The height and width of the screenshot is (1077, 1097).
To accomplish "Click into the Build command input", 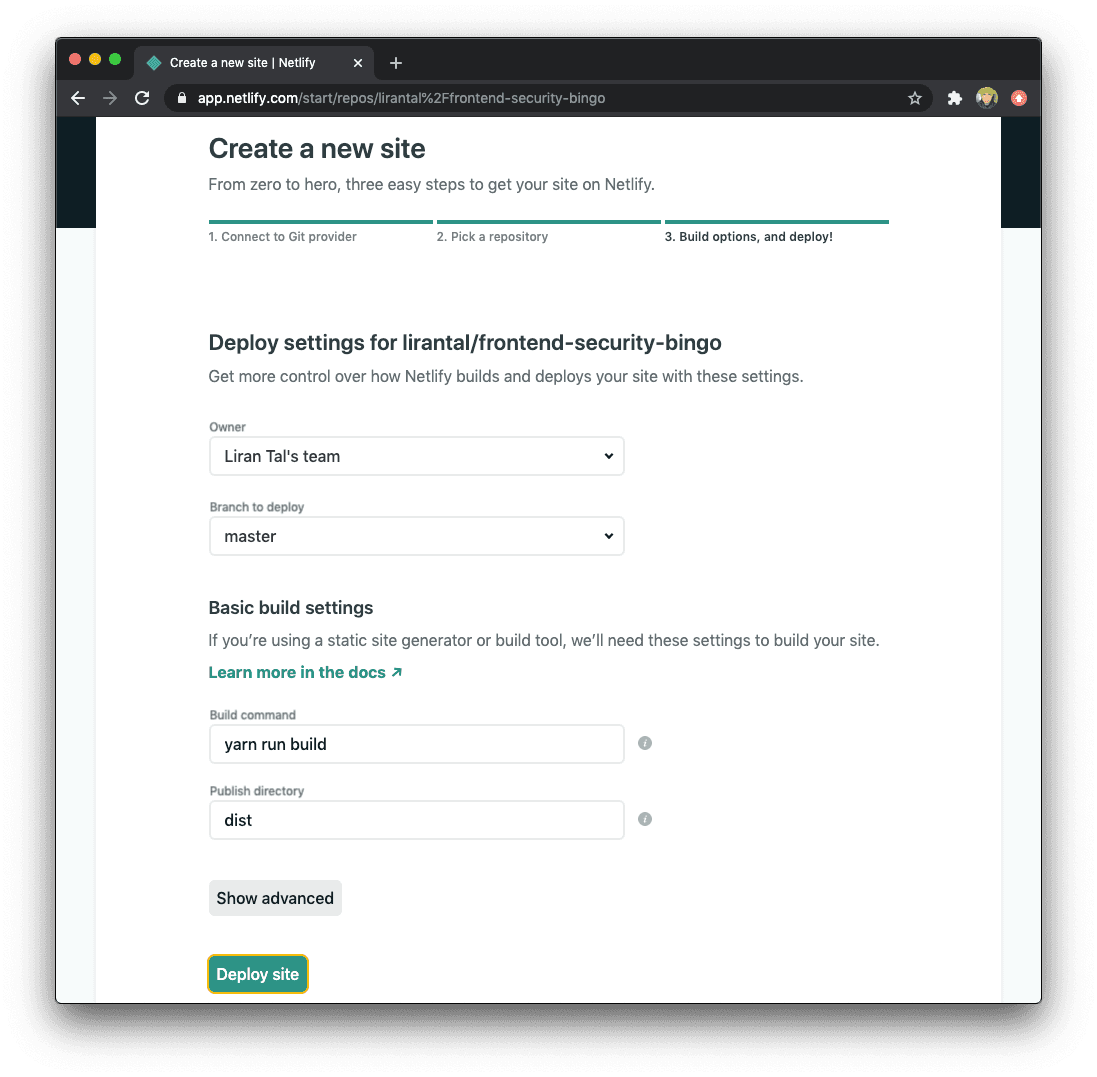I will click(416, 744).
